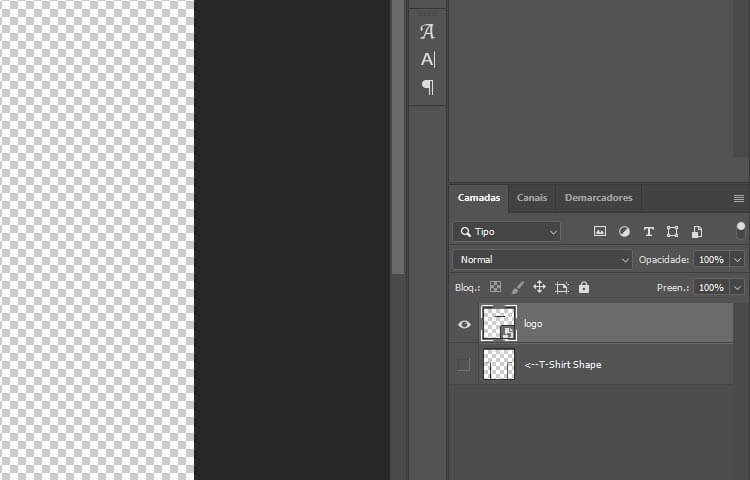Filter layers by adjustment layer type

pos(624,231)
